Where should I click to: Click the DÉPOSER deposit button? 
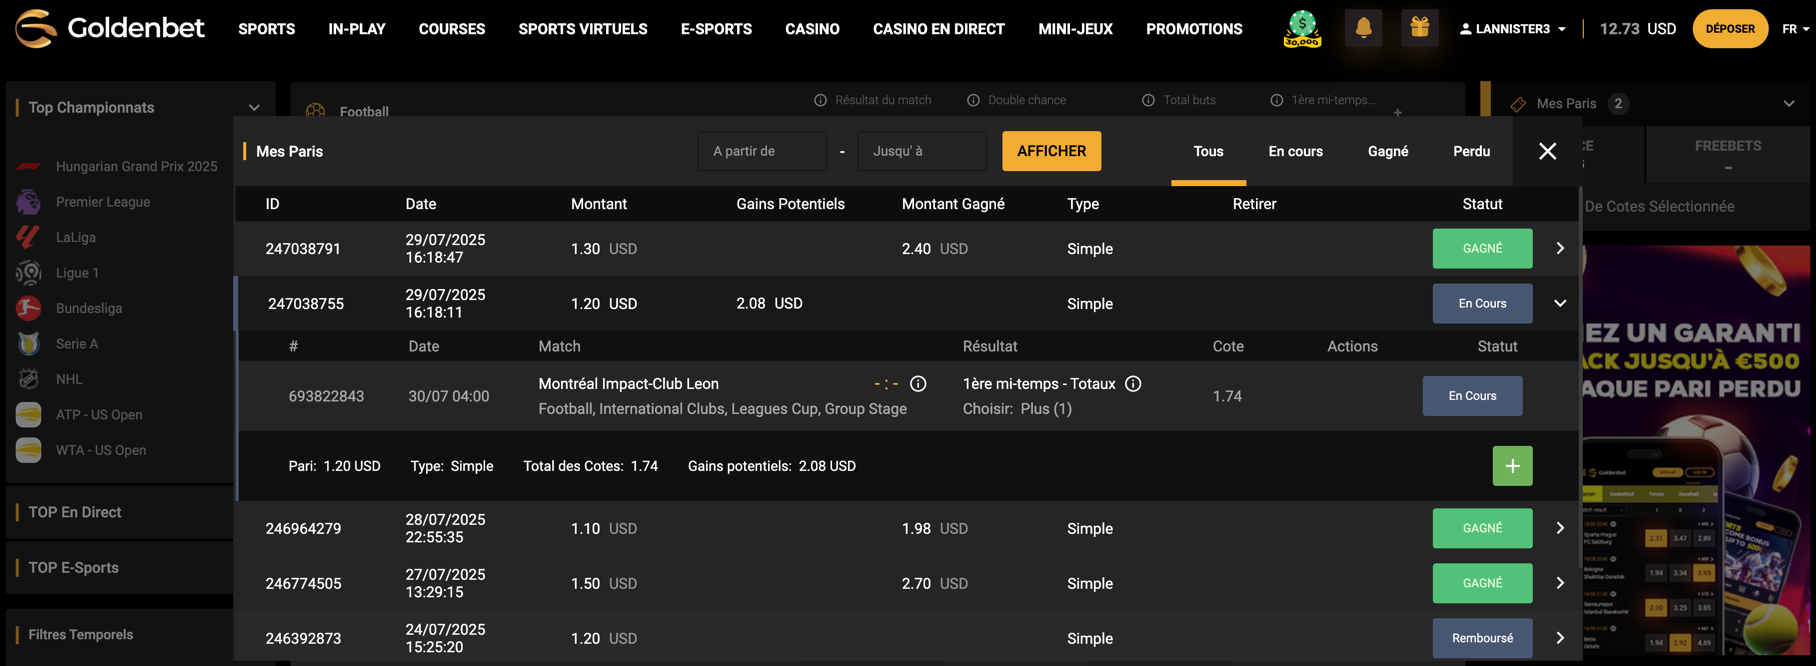pyautogui.click(x=1729, y=29)
